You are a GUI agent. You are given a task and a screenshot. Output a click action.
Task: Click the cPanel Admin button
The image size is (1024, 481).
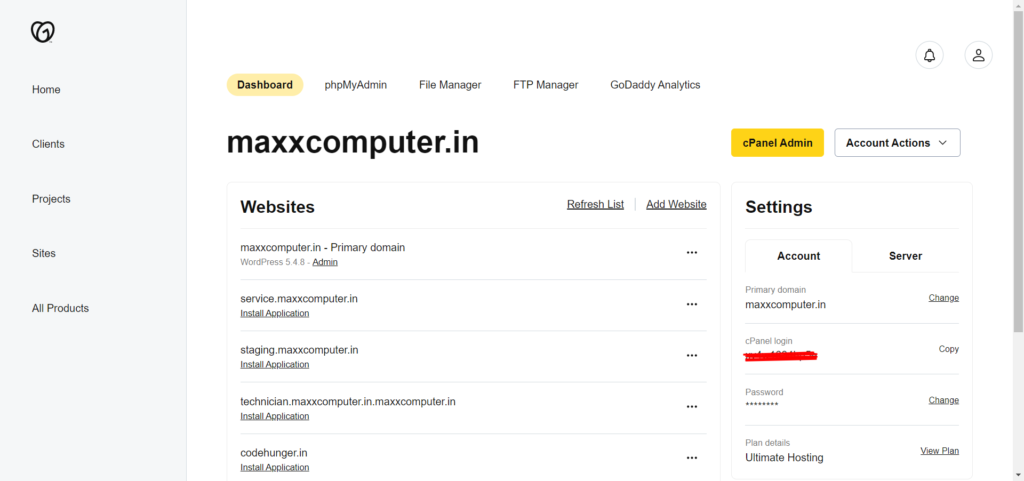point(777,143)
